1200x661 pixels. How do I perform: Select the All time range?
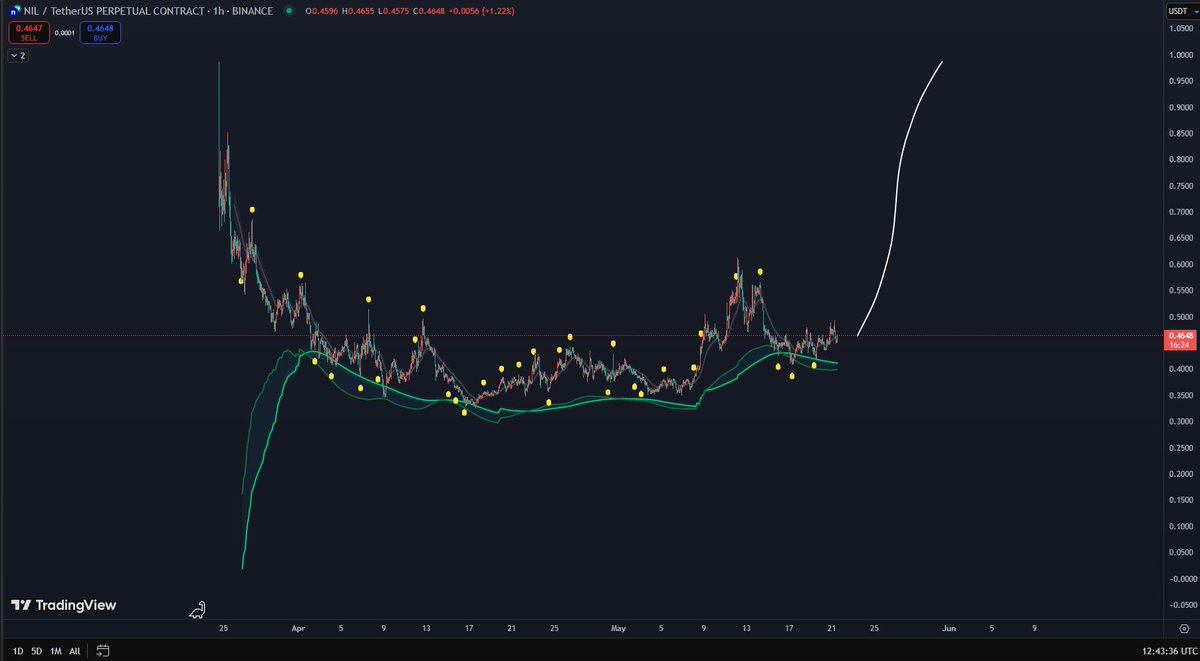[75, 651]
